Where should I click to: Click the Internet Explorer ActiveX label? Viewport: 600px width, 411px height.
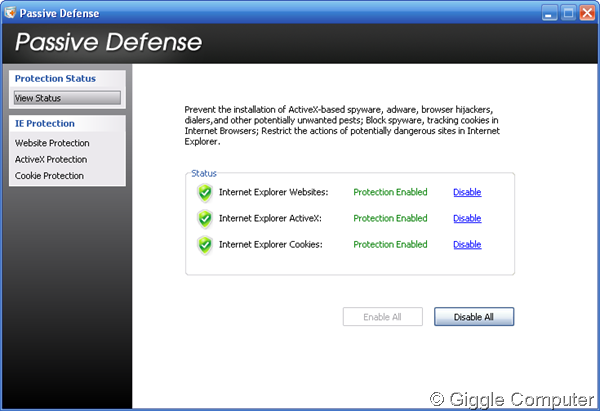point(270,218)
